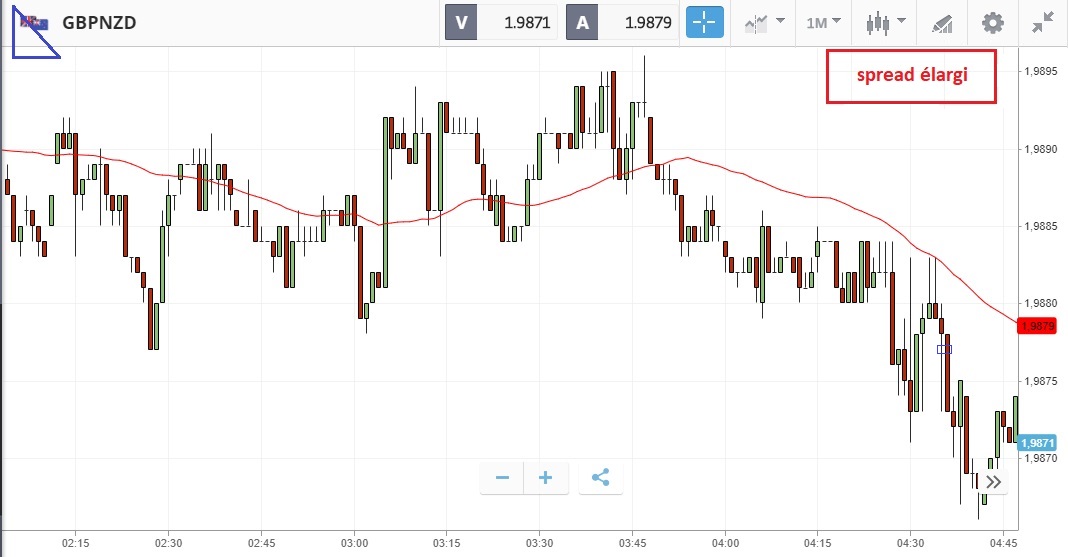Select the 'spread élargi' annotation box
The width and height of the screenshot is (1068, 557).
coord(911,76)
